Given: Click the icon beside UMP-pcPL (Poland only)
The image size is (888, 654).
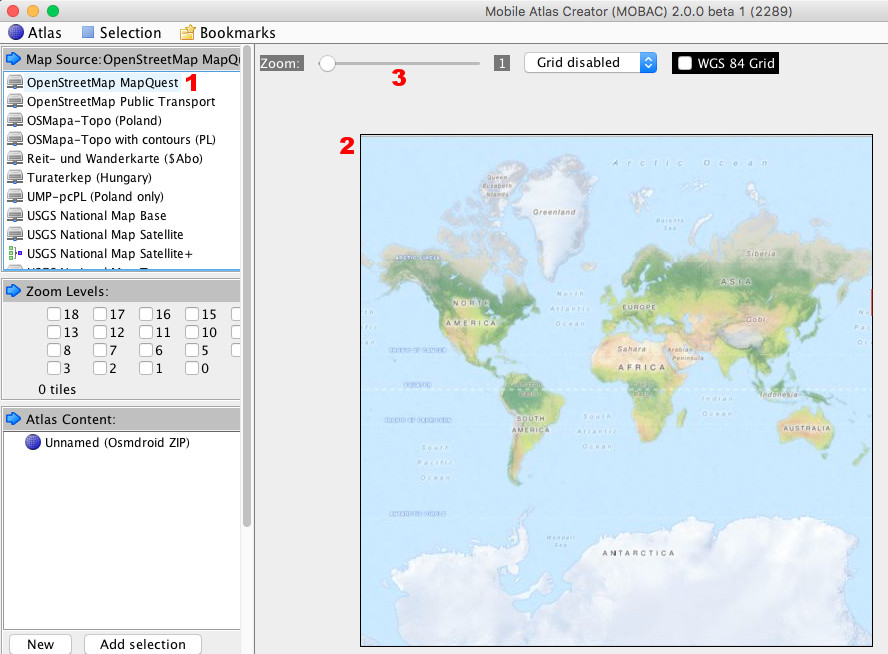Looking at the screenshot, I should [15, 196].
